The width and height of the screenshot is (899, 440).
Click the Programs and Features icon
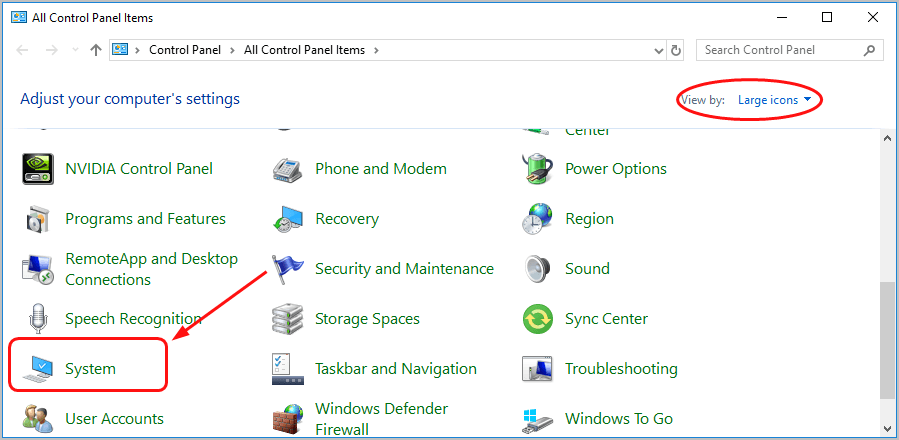pos(38,219)
